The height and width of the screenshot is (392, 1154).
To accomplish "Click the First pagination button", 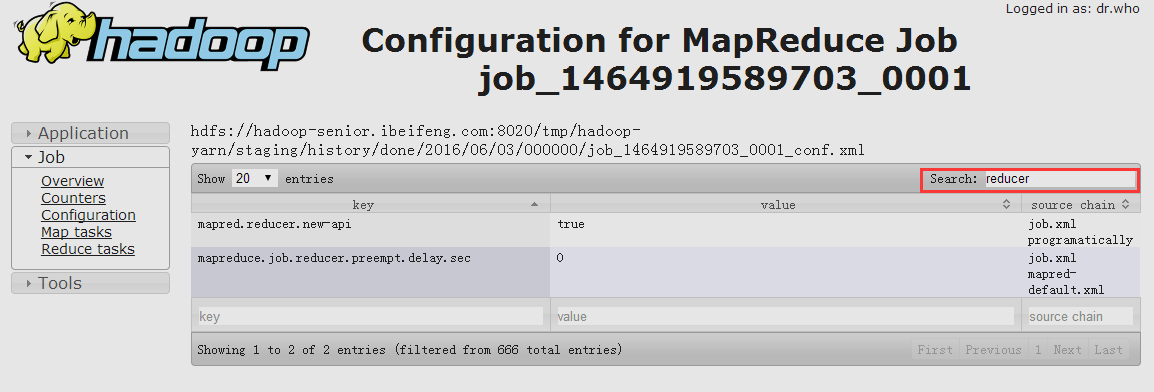I will pyautogui.click(x=935, y=350).
